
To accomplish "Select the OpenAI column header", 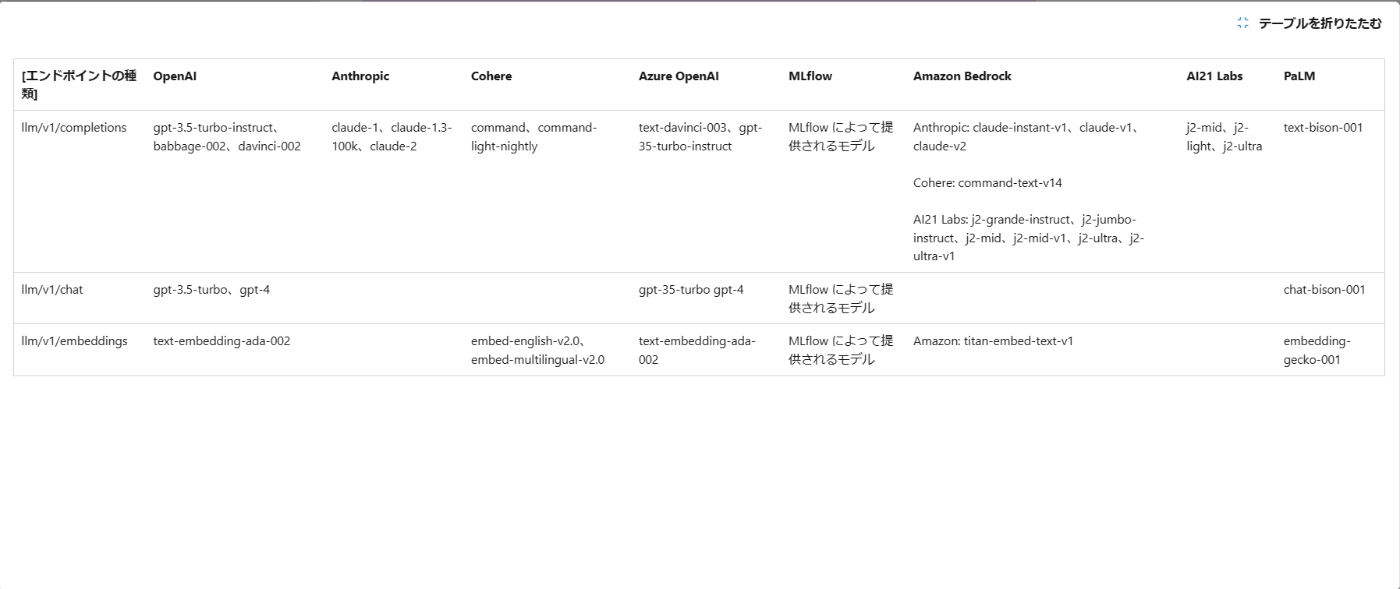I will [x=175, y=76].
